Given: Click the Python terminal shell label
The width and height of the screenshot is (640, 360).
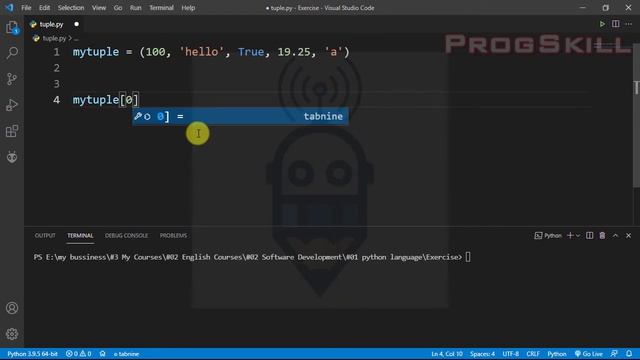Looking at the screenshot, I should pyautogui.click(x=548, y=236).
